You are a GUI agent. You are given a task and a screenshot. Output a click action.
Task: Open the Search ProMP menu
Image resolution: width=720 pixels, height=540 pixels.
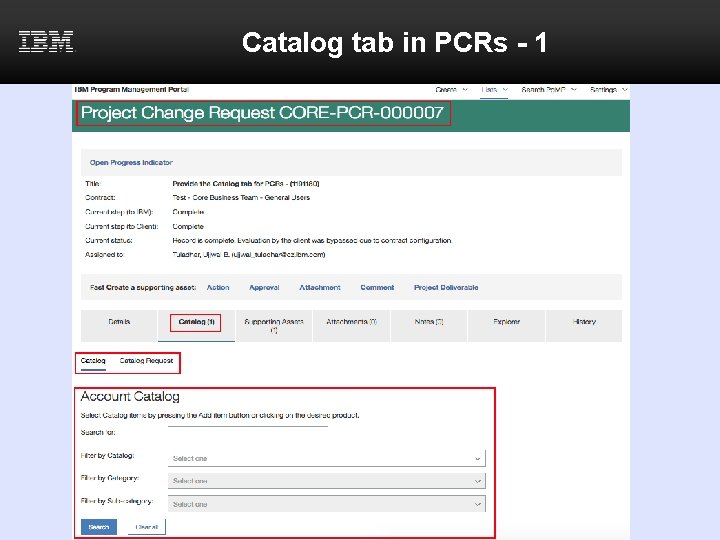pos(549,90)
